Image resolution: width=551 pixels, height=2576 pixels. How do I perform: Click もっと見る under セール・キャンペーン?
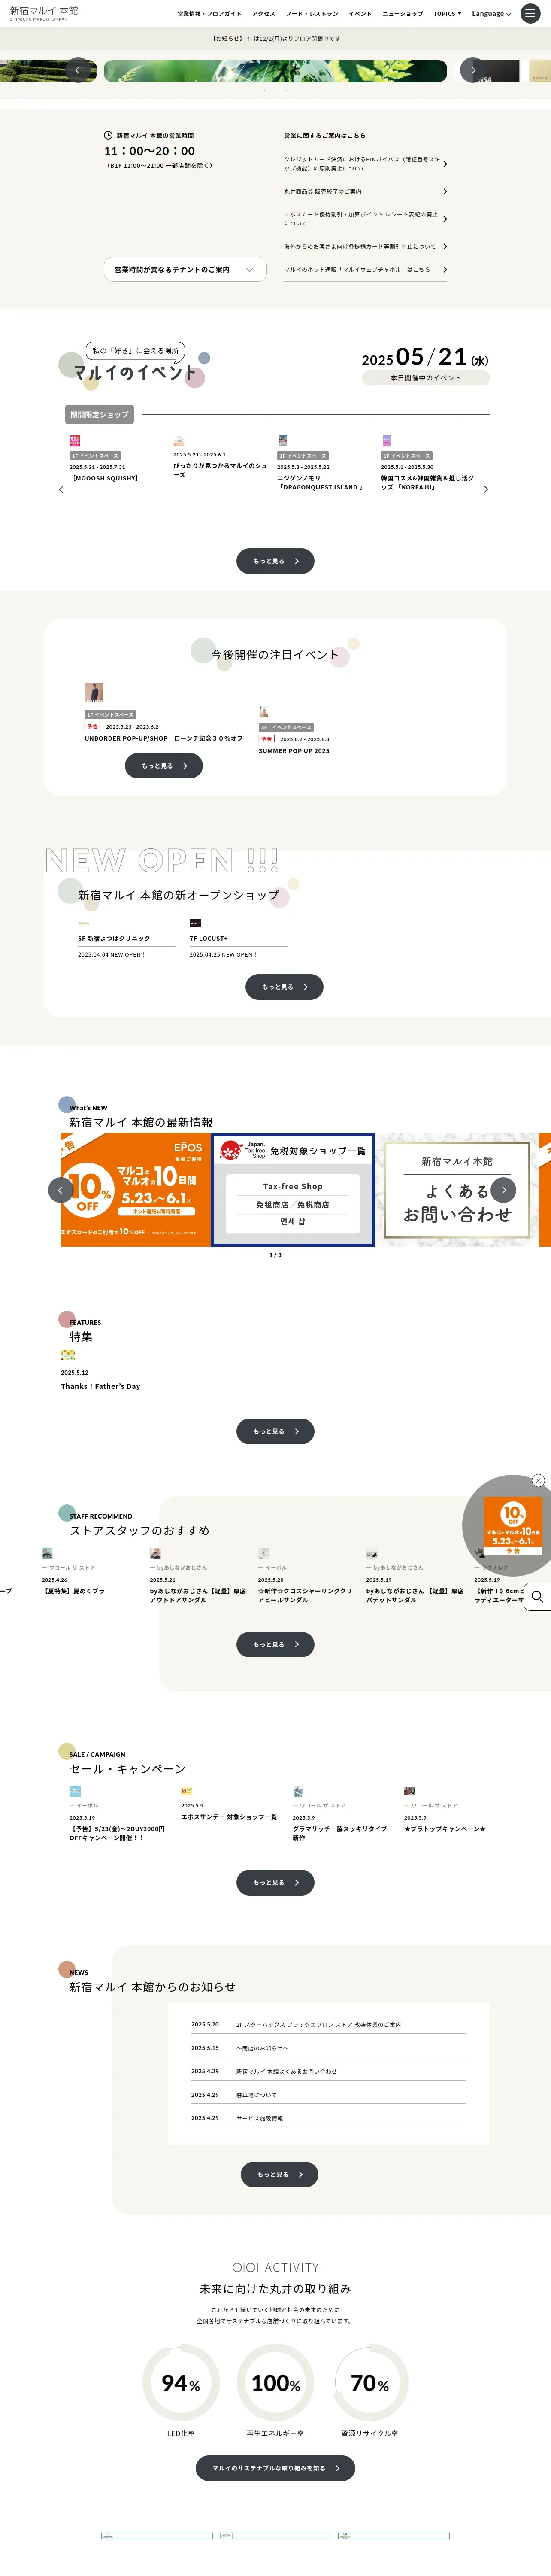pyautogui.click(x=275, y=1883)
